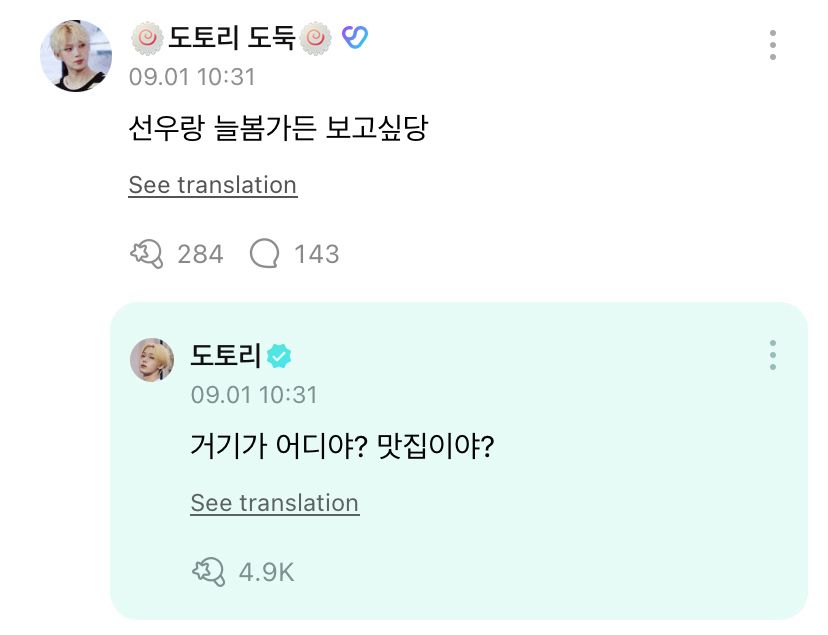Click the cheer icon beside 284
Image resolution: width=828 pixels, height=635 pixels.
point(146,254)
